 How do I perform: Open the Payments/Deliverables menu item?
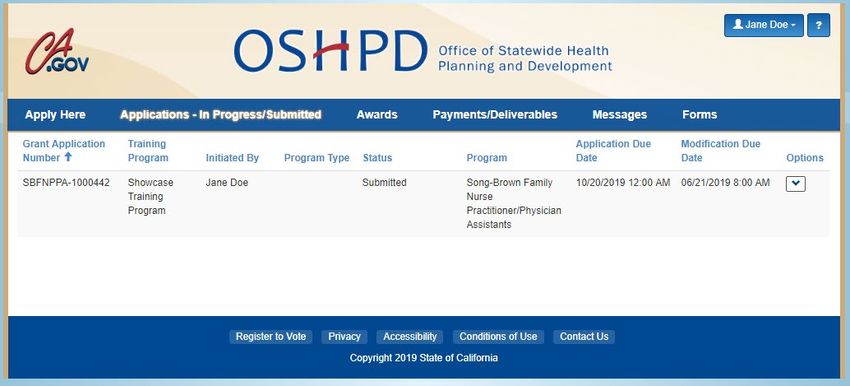[495, 115]
